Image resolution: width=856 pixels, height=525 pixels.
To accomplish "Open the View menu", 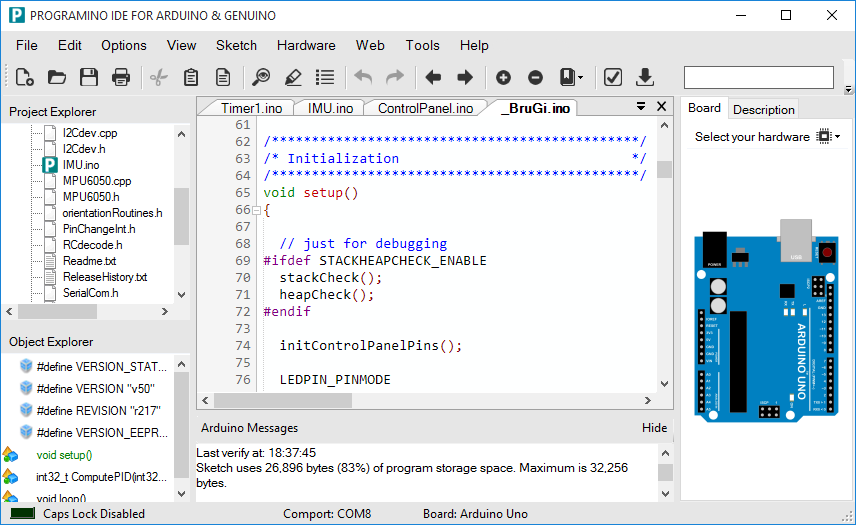I will point(181,45).
